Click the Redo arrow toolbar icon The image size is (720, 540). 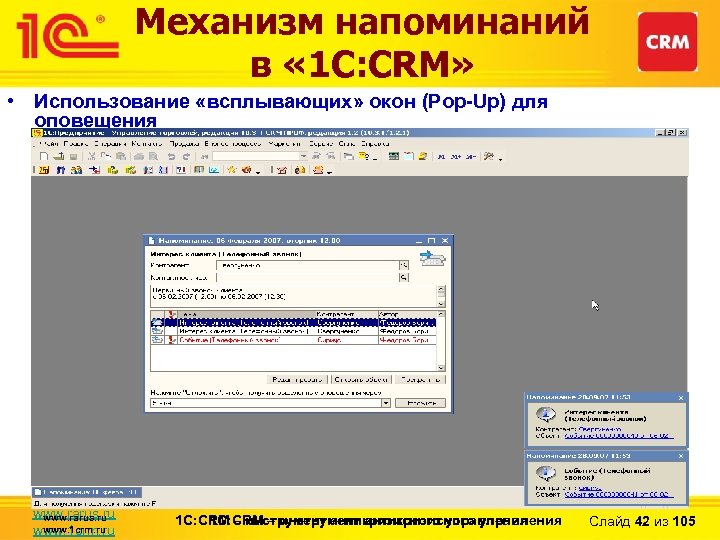pyautogui.click(x=186, y=157)
